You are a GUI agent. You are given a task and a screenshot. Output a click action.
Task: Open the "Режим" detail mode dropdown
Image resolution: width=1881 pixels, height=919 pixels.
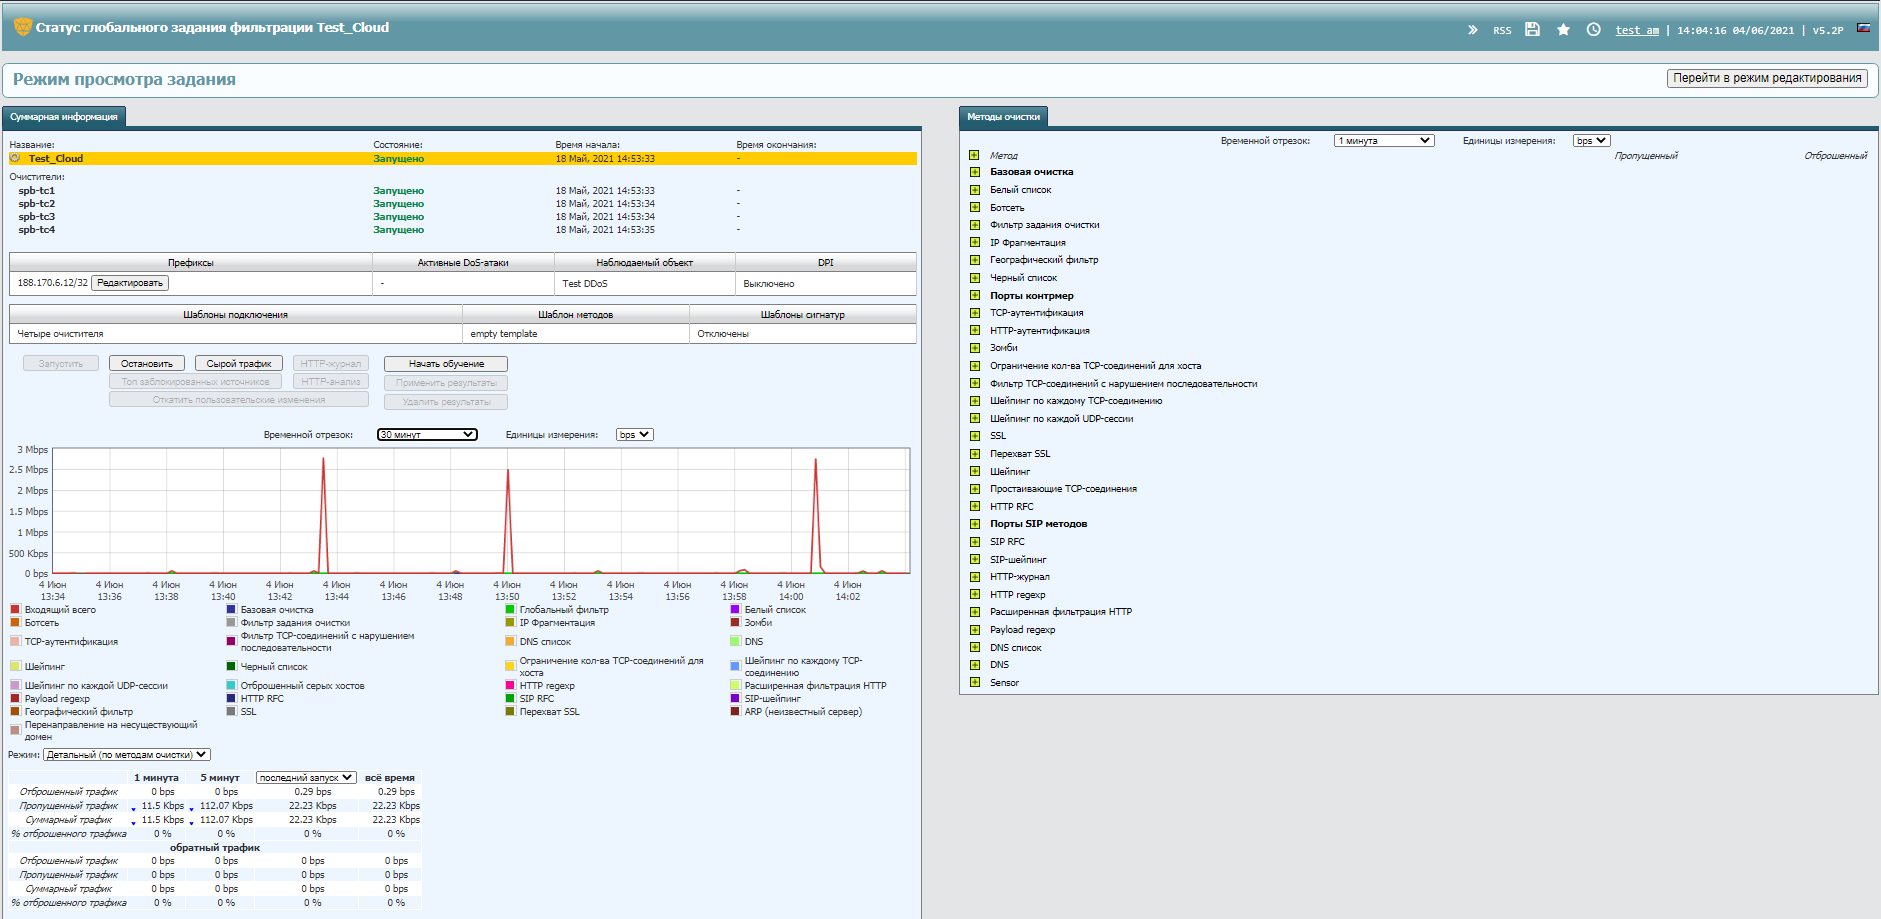pyautogui.click(x=127, y=755)
